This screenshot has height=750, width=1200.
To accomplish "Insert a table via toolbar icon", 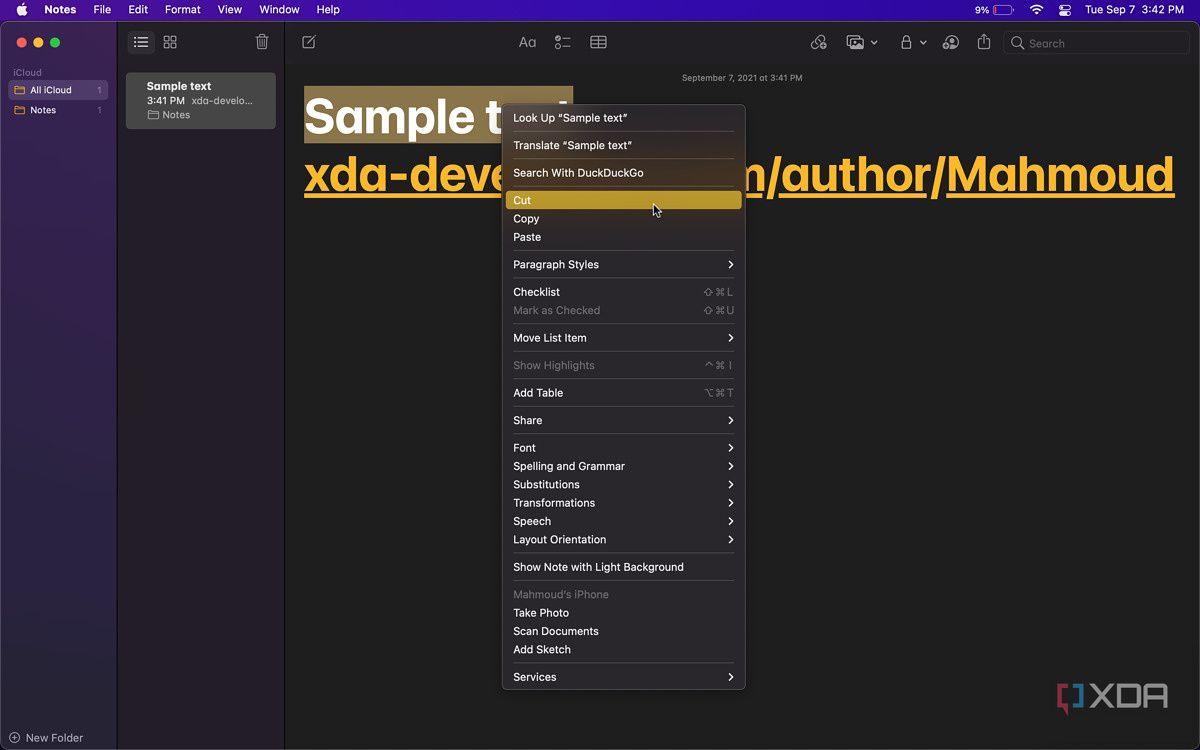I will [x=598, y=42].
